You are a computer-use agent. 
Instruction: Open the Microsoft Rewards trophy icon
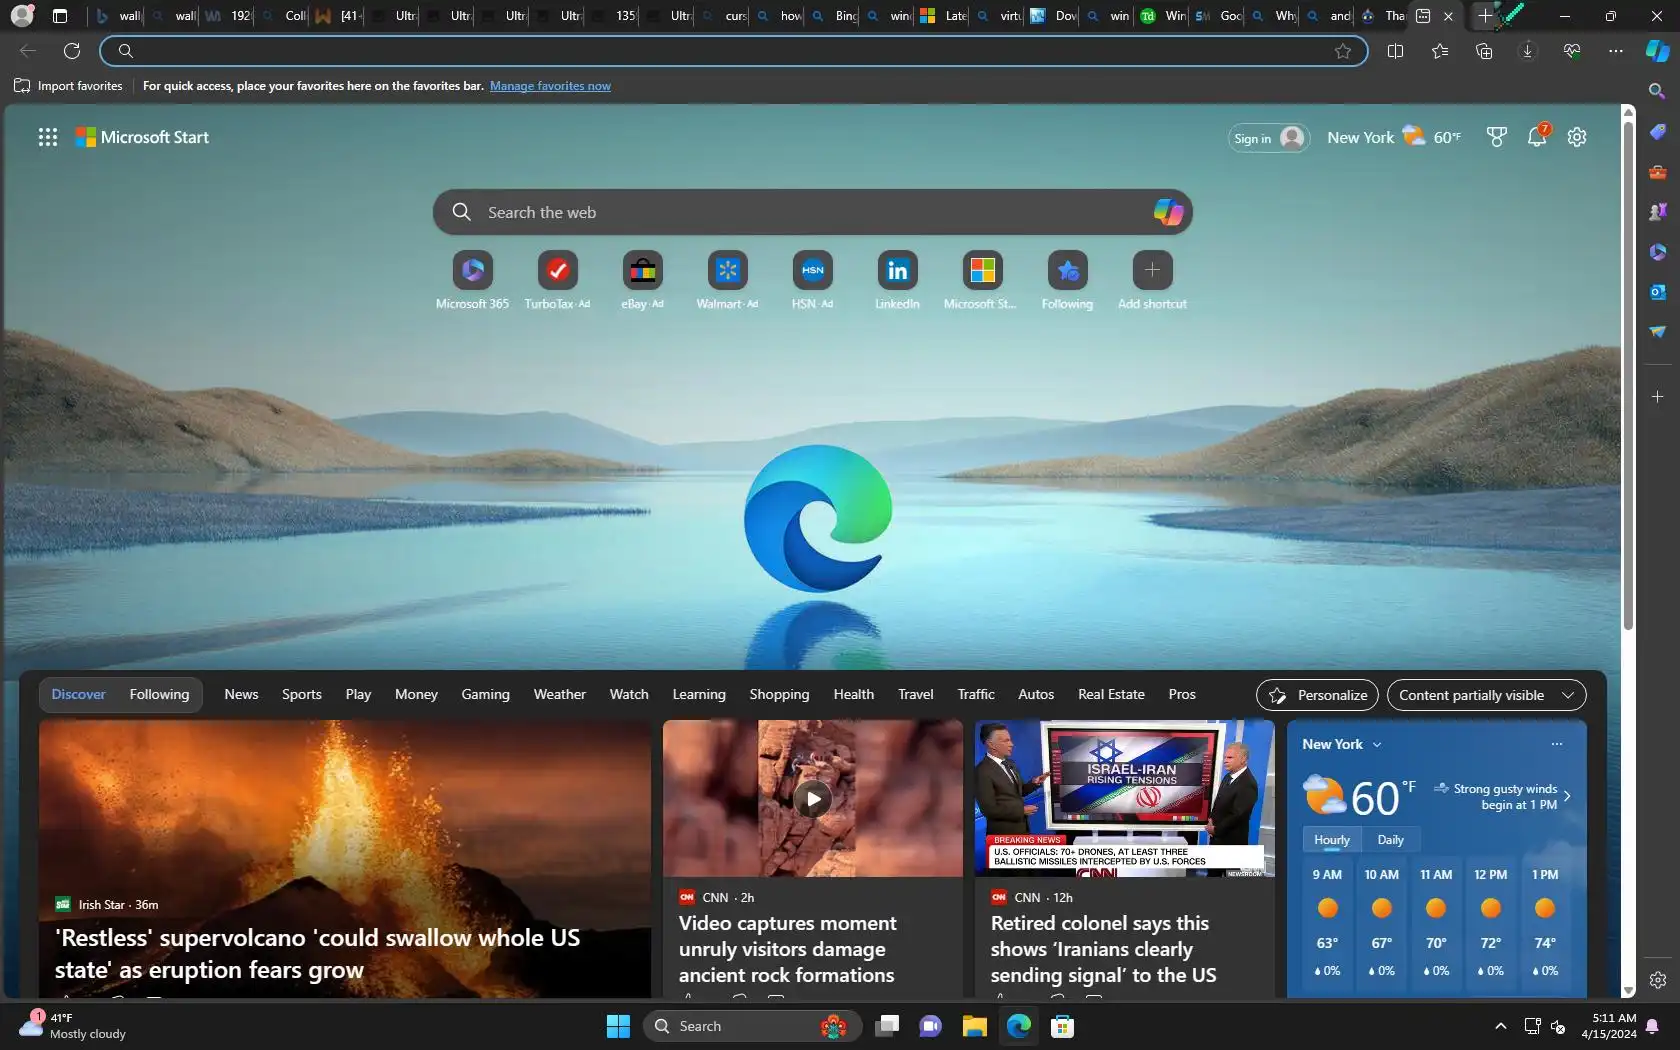point(1496,137)
